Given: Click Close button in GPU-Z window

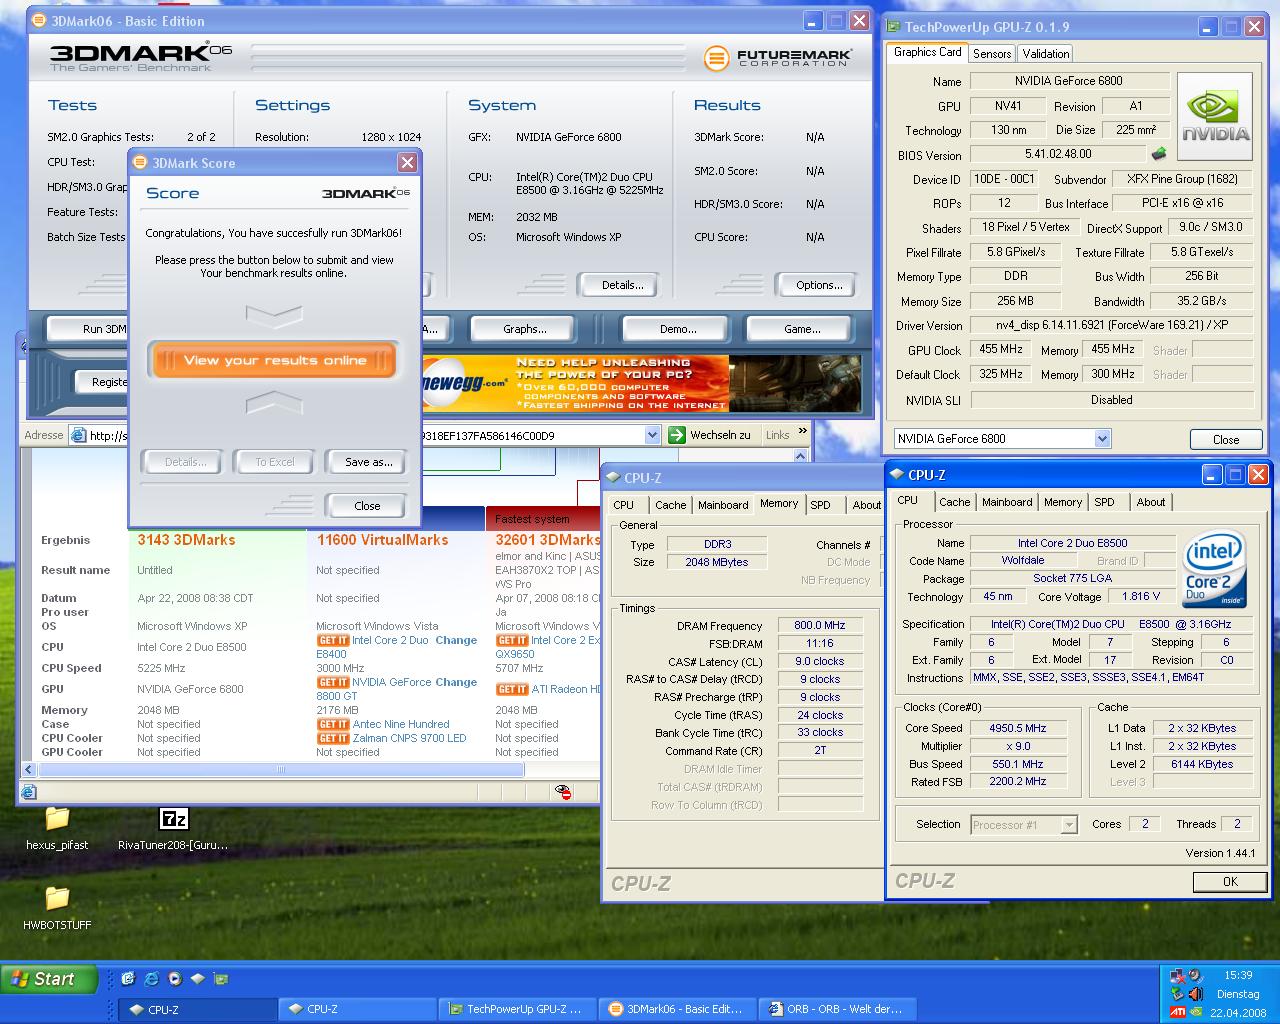Looking at the screenshot, I should tap(1225, 440).
